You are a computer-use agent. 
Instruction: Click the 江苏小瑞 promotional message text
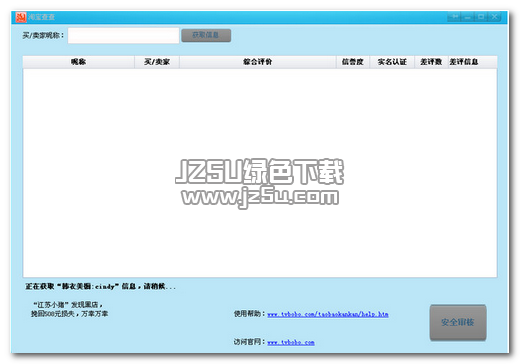(69, 309)
